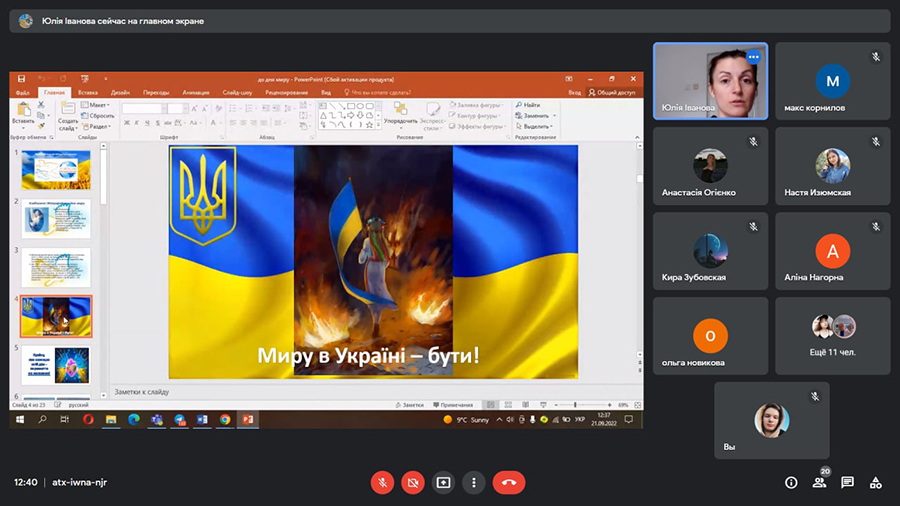Show the participants list people icon
The width and height of the screenshot is (900, 506).
[x=819, y=482]
